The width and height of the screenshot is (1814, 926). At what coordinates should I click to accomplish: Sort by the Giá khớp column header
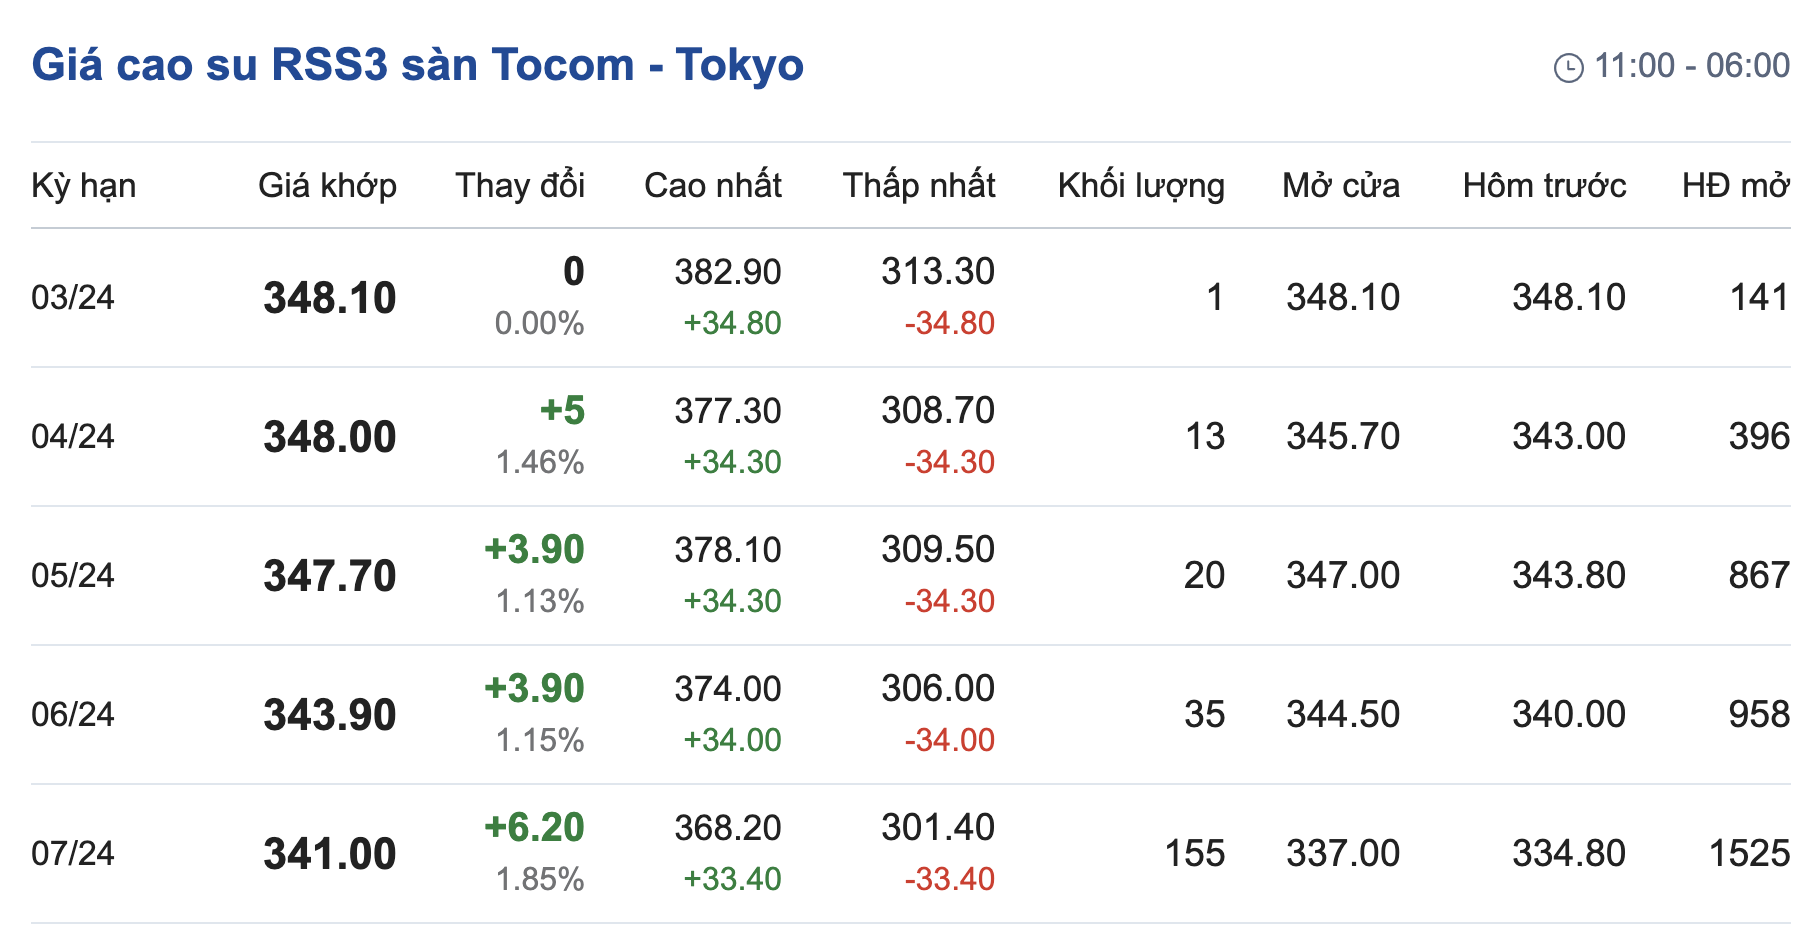(x=327, y=186)
